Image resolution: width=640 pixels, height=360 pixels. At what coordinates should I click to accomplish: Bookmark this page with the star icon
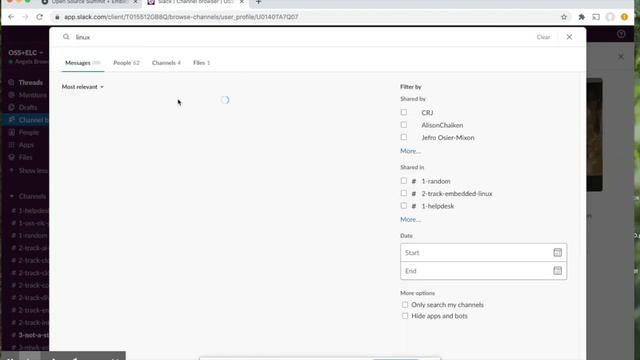coord(564,17)
